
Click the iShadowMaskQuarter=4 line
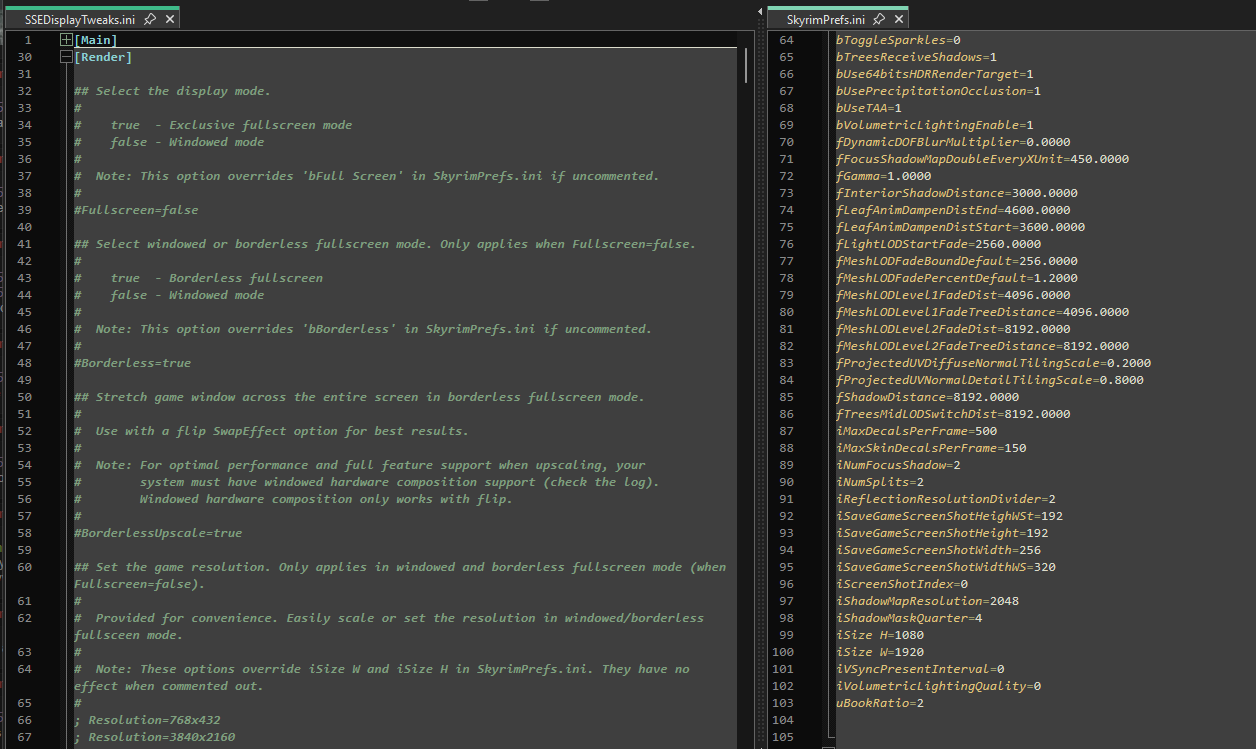[x=909, y=618]
